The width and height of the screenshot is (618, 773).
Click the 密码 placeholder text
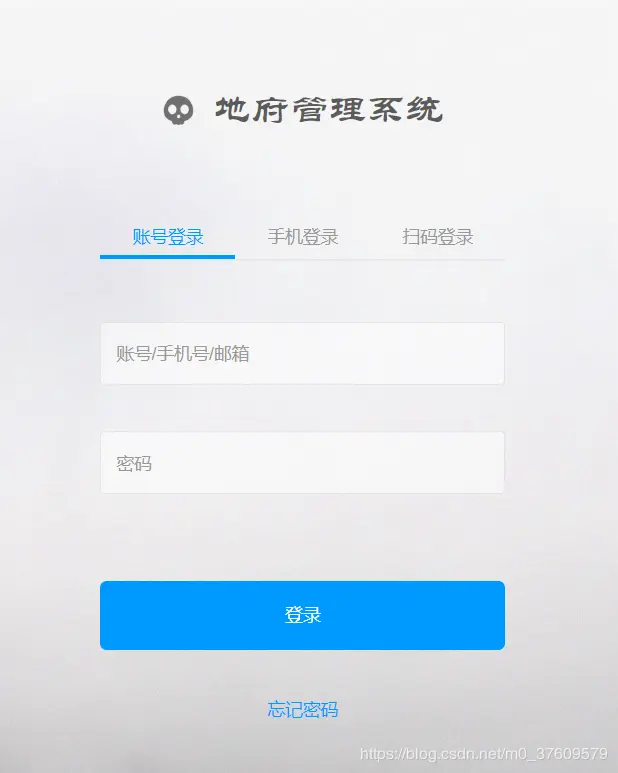(134, 463)
